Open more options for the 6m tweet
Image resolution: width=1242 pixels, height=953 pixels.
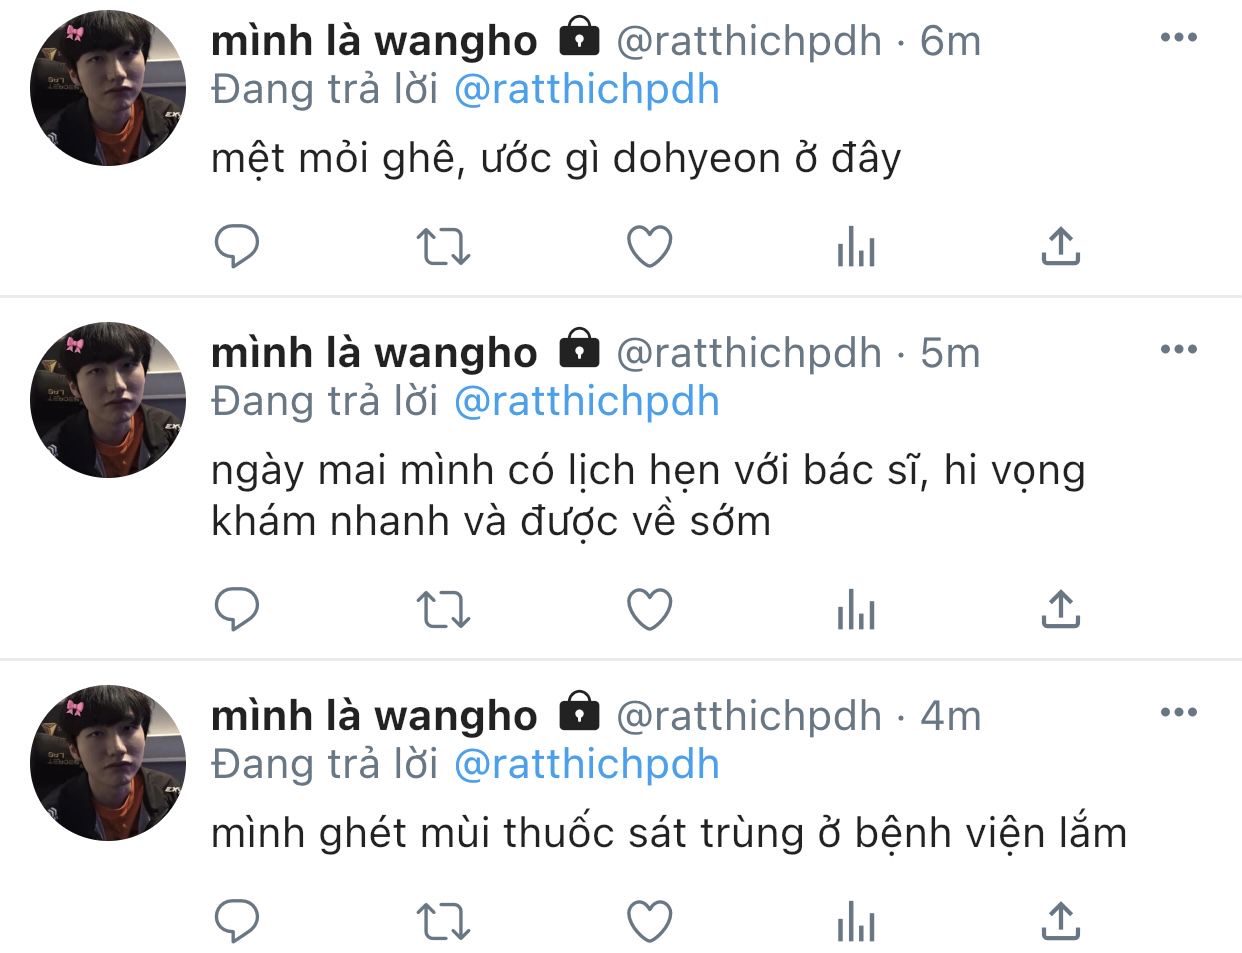point(1178,38)
